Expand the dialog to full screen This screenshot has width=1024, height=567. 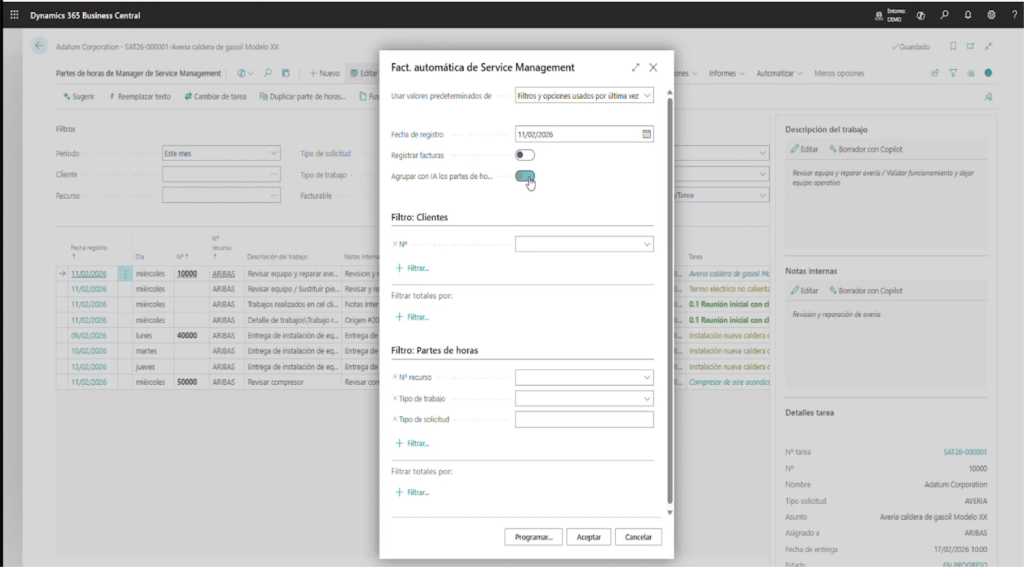[x=635, y=67]
